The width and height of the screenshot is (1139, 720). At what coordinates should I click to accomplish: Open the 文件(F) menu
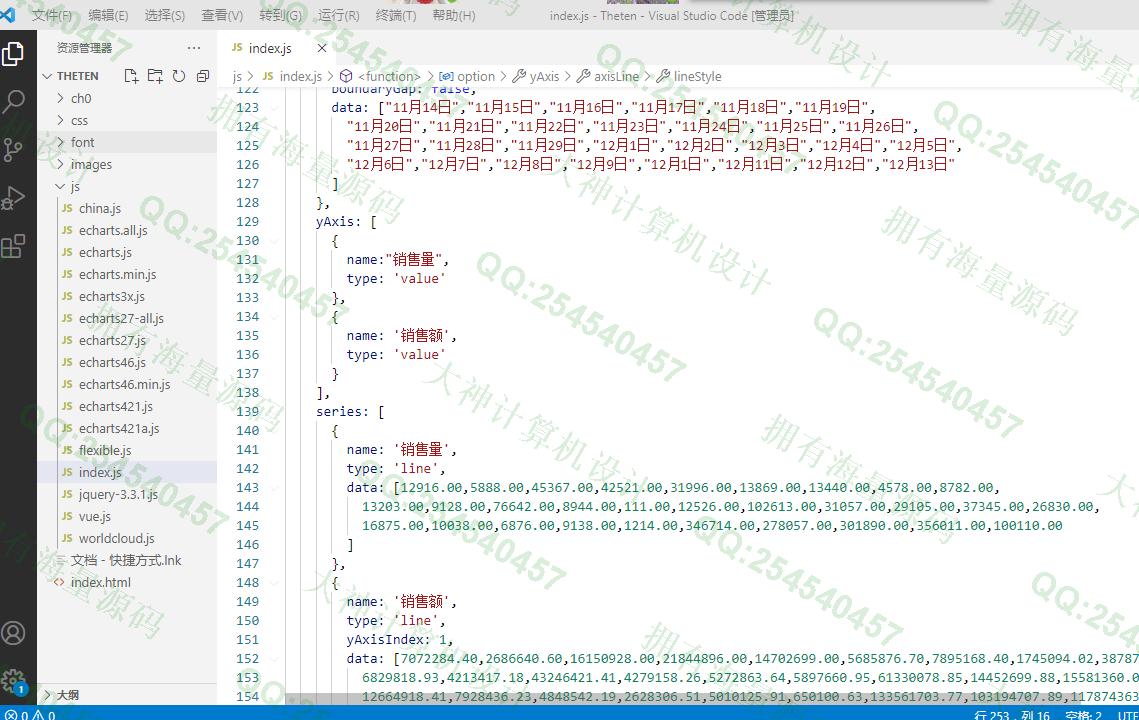[52, 15]
